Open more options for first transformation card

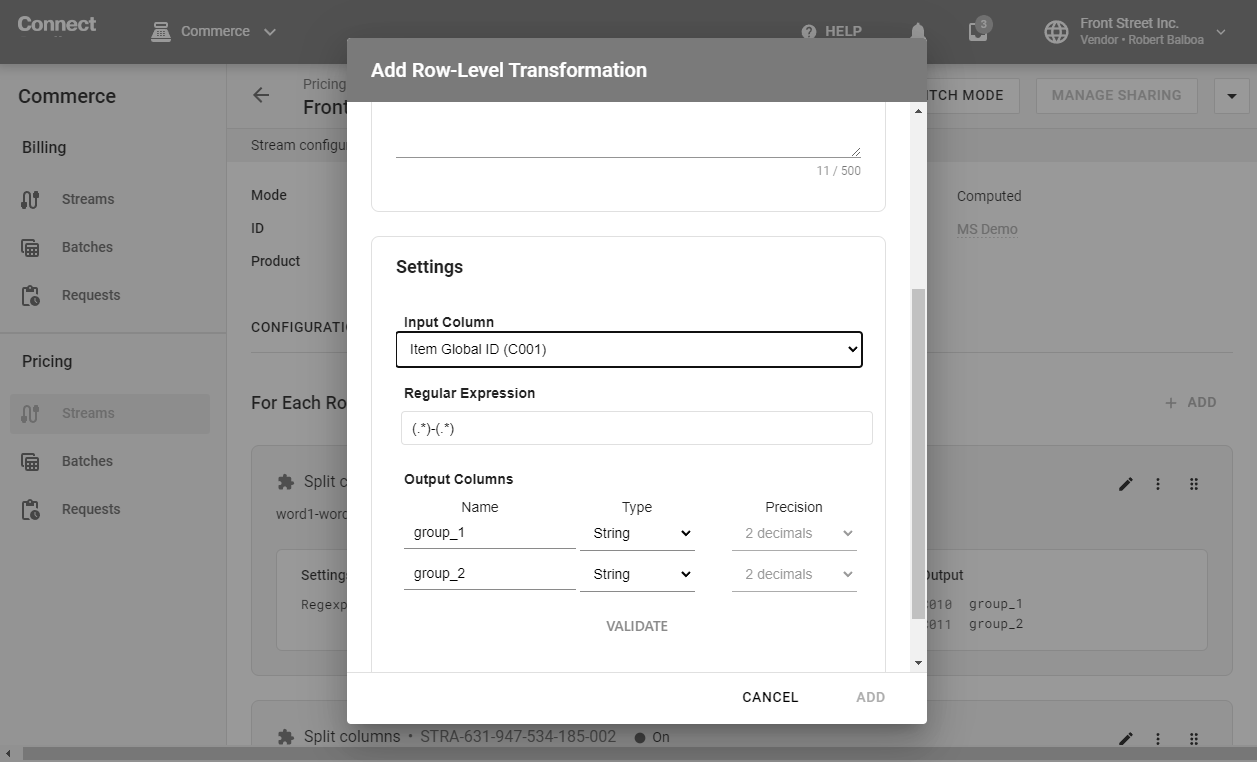(1158, 484)
